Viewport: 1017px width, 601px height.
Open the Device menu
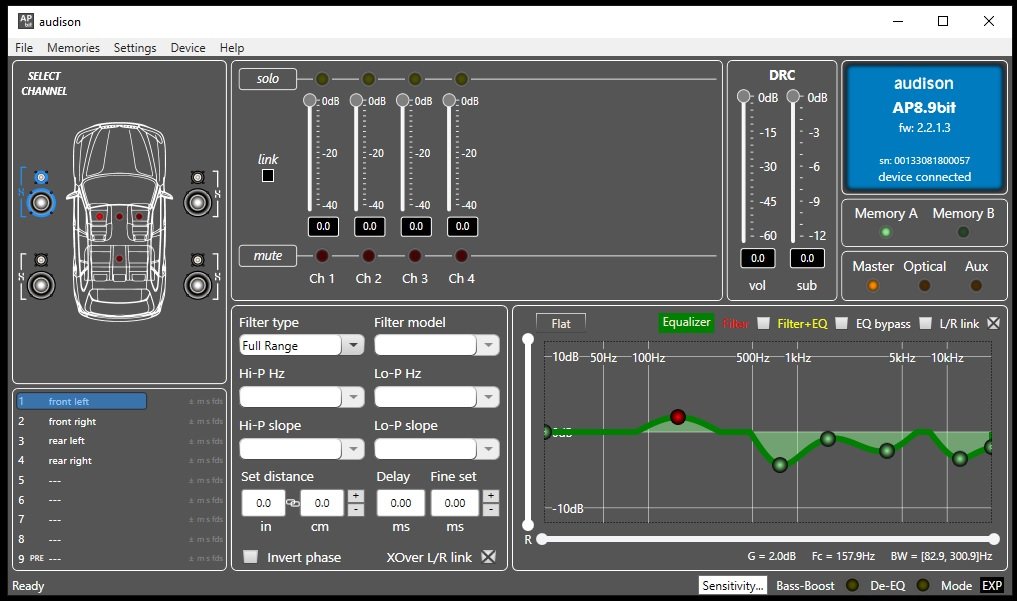[188, 48]
